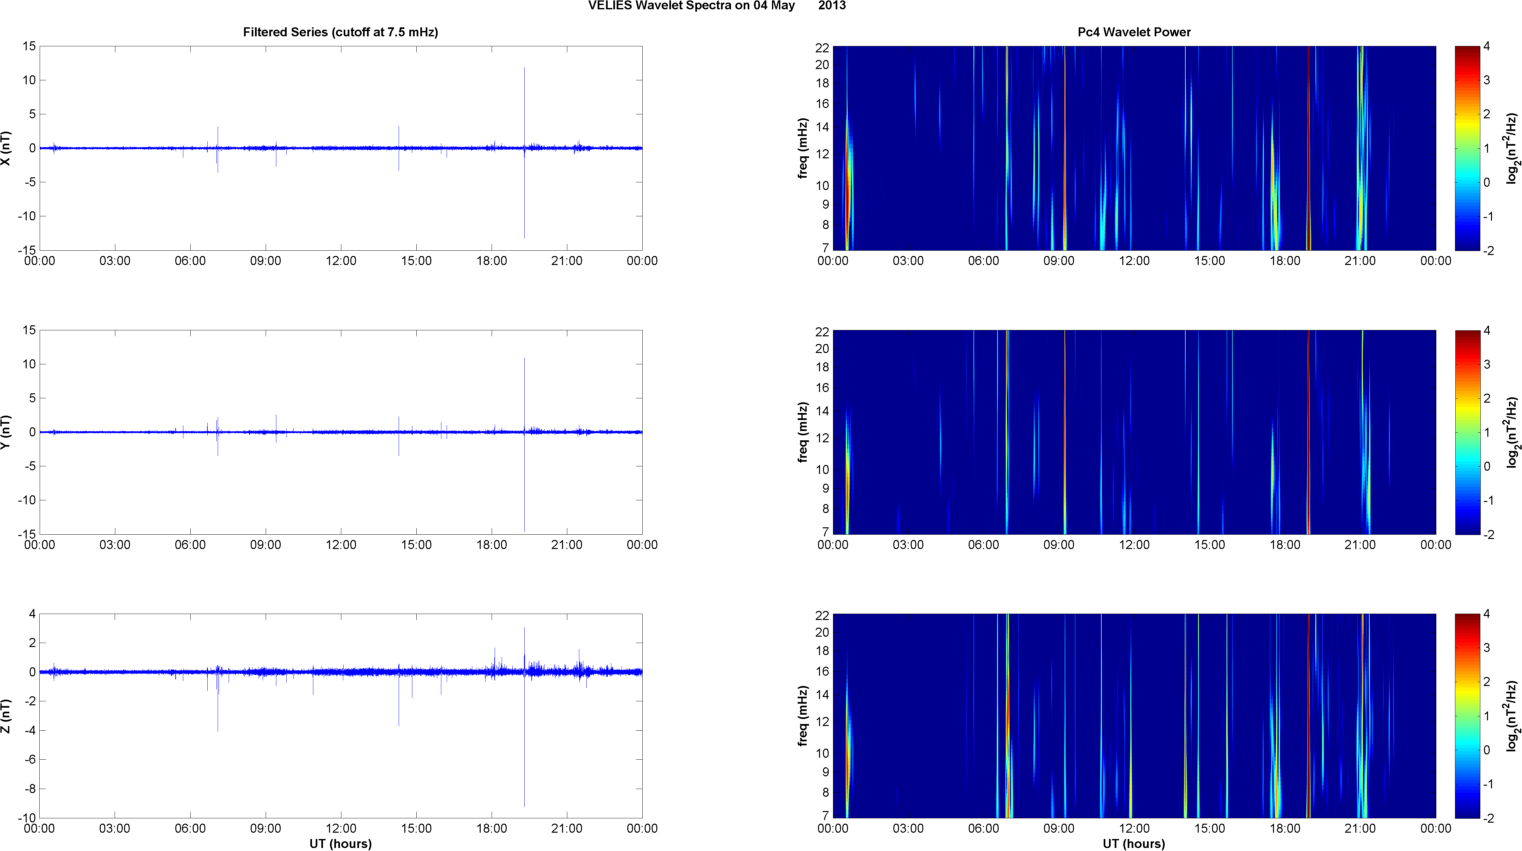Click the 12:00 tick label under X series plot
Viewport: 1522px width, 851px height.
coord(341,261)
